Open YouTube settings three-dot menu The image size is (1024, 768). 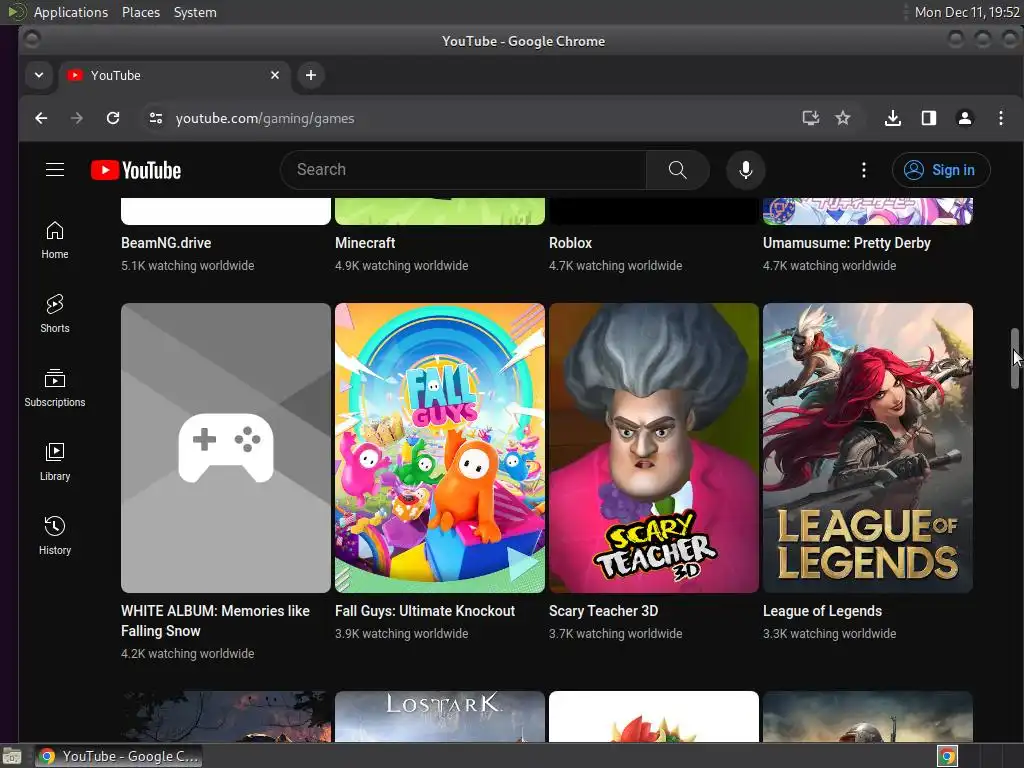(863, 170)
